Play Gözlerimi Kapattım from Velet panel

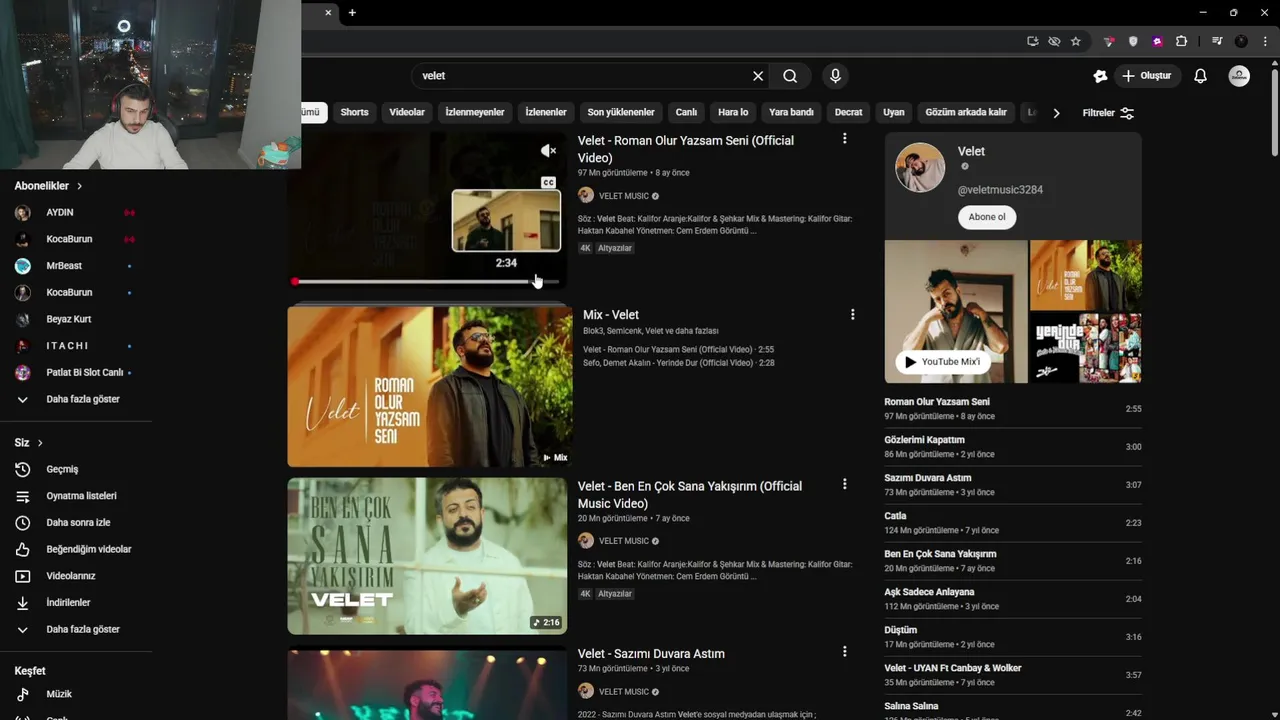(1012, 447)
